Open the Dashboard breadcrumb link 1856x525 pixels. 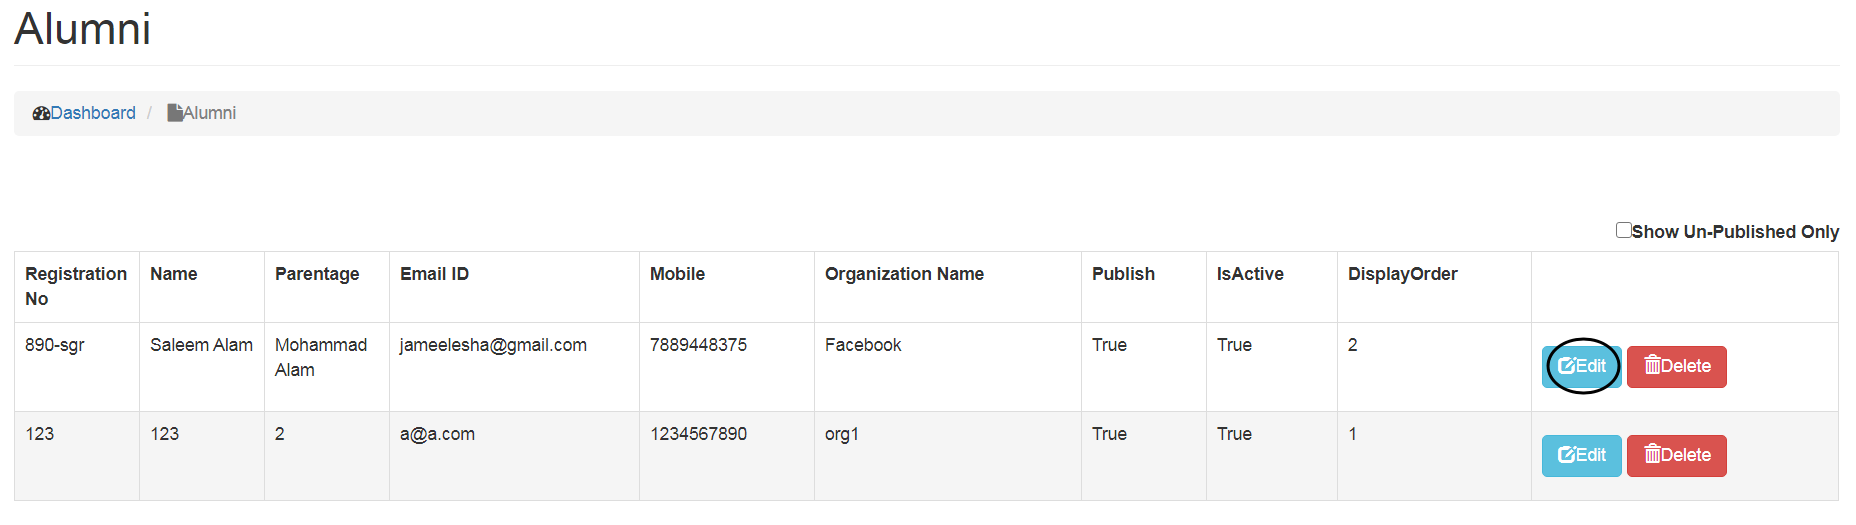click(93, 113)
